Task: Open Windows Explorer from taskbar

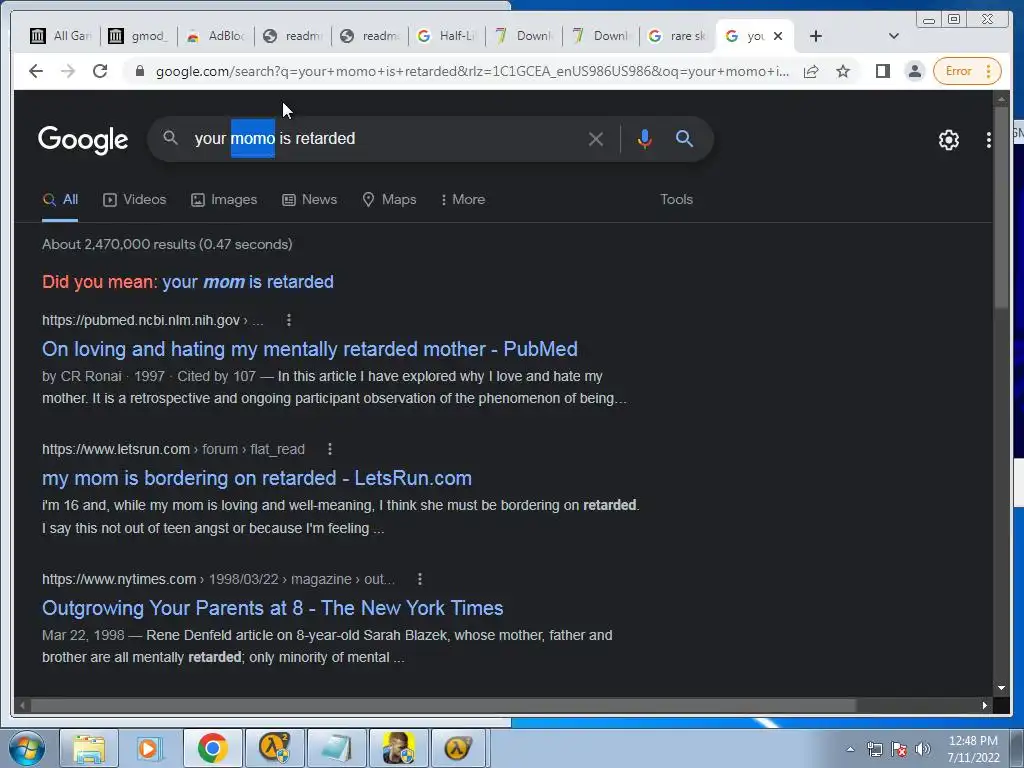Action: tap(89, 748)
